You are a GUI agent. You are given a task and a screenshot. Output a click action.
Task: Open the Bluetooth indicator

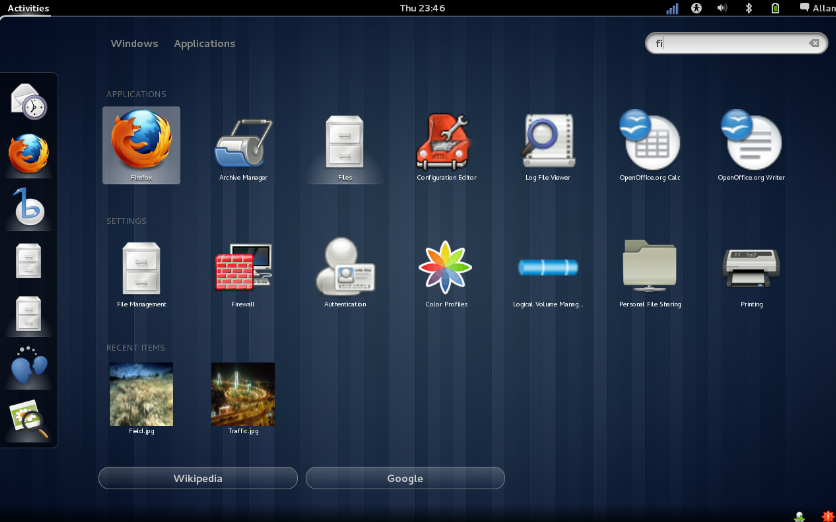[x=749, y=8]
